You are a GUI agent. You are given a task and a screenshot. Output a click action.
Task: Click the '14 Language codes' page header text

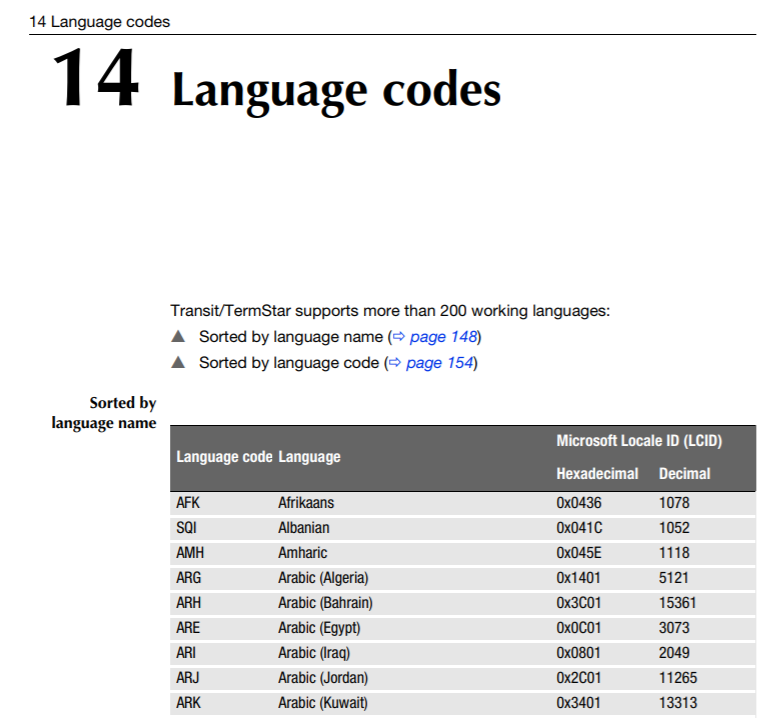(100, 22)
